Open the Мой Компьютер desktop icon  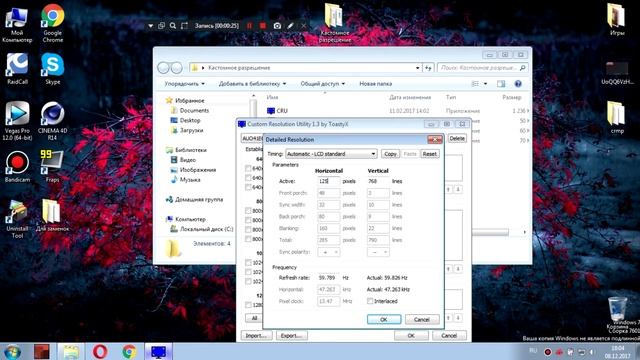click(17, 24)
